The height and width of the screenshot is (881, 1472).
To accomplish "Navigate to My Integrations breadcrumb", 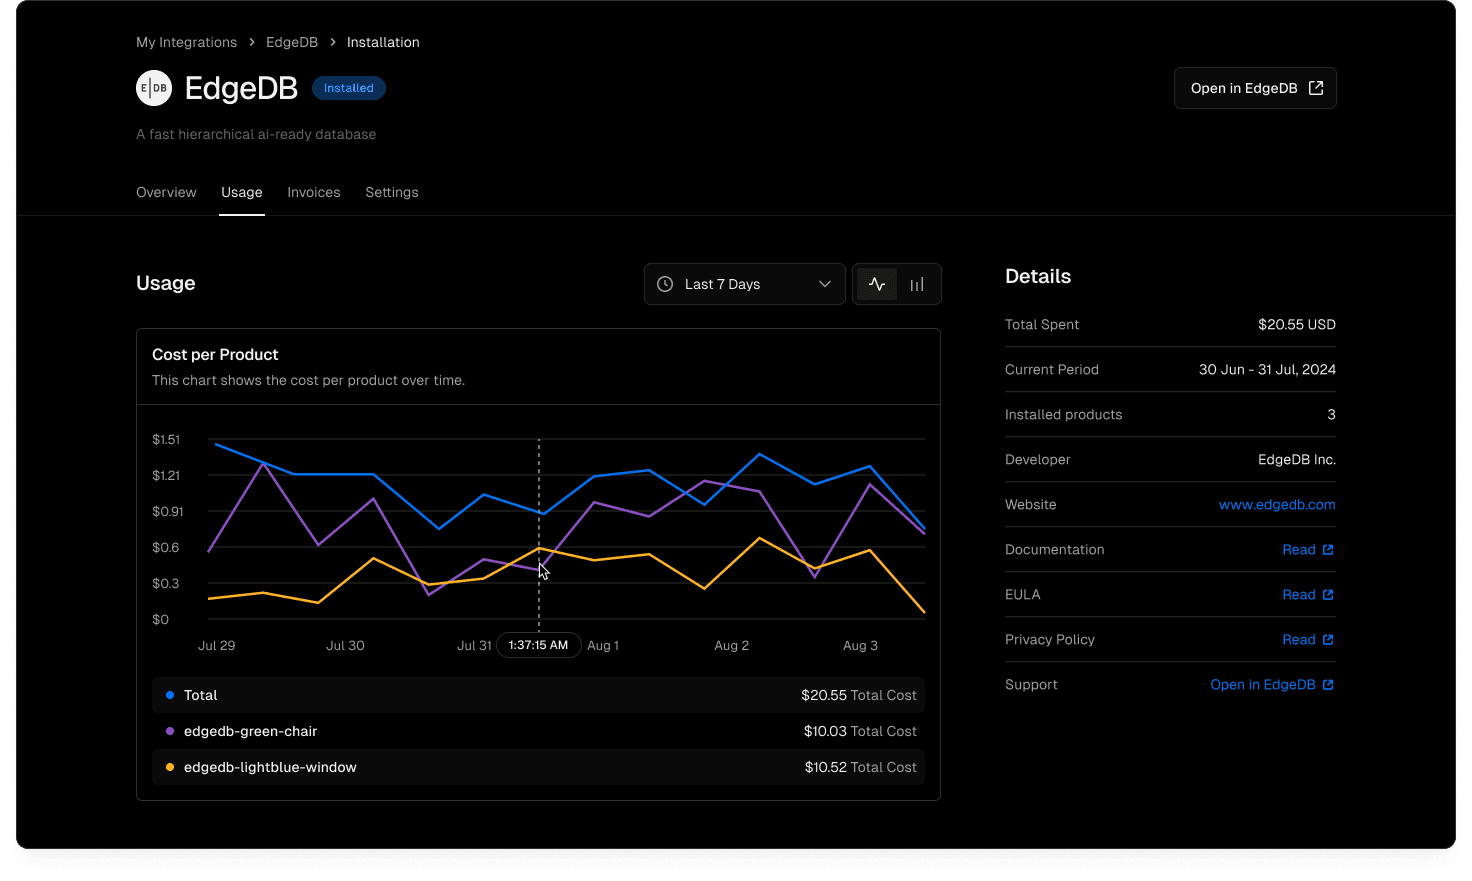I will (186, 42).
